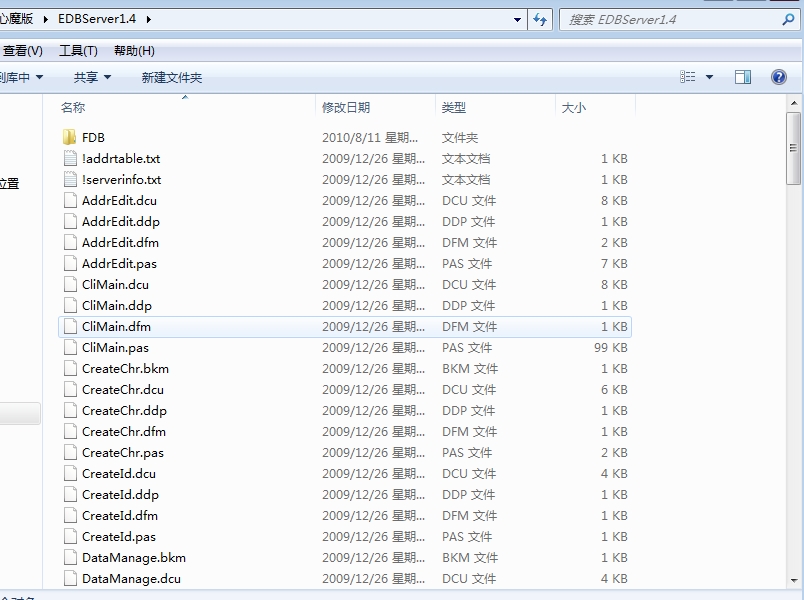
Task: Open the 共享 dropdown menu
Action: (92, 77)
